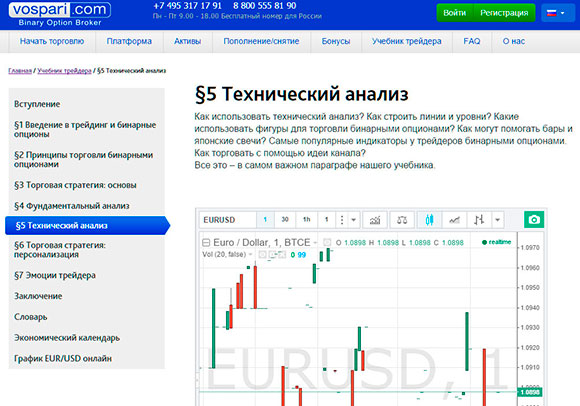Expand the time interval dropdown arrow

354,220
